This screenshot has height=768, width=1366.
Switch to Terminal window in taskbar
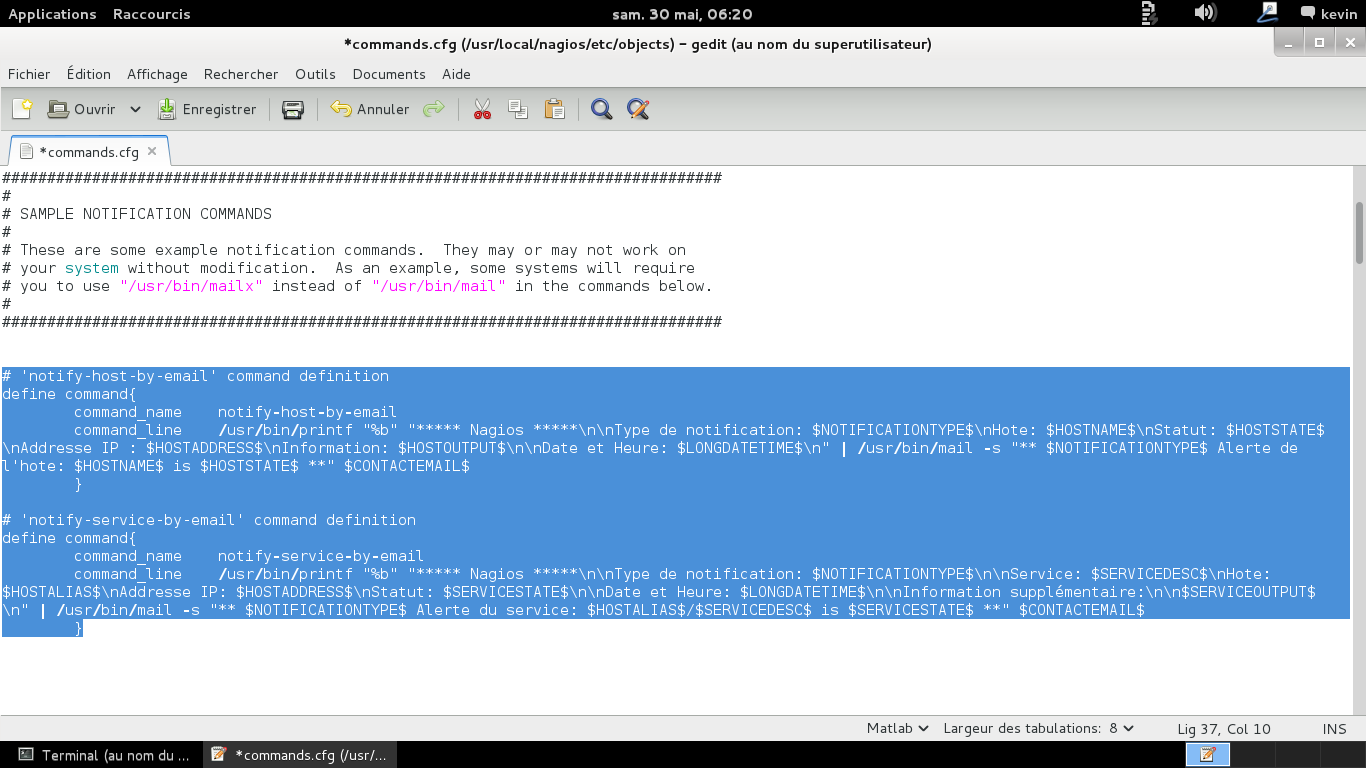[x=103, y=755]
